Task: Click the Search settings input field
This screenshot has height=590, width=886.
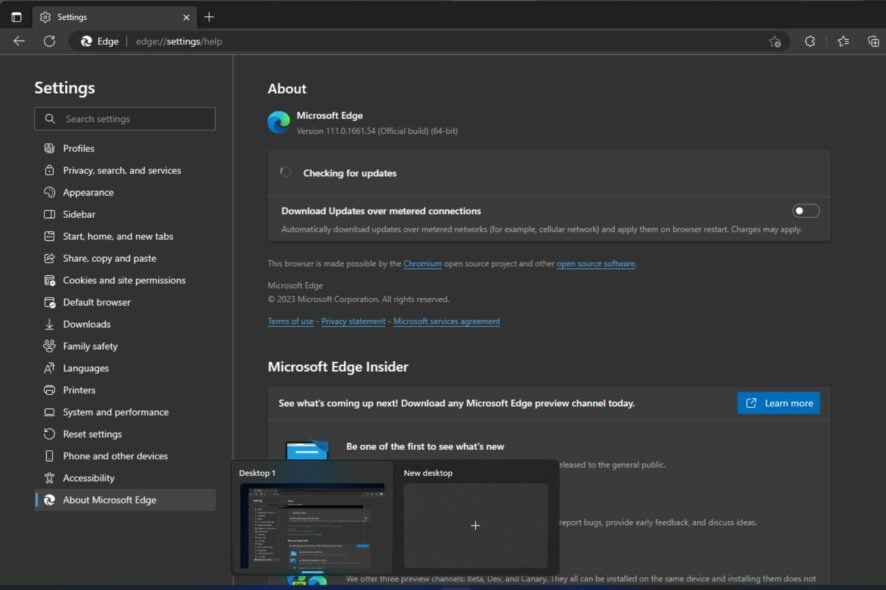Action: pos(125,119)
